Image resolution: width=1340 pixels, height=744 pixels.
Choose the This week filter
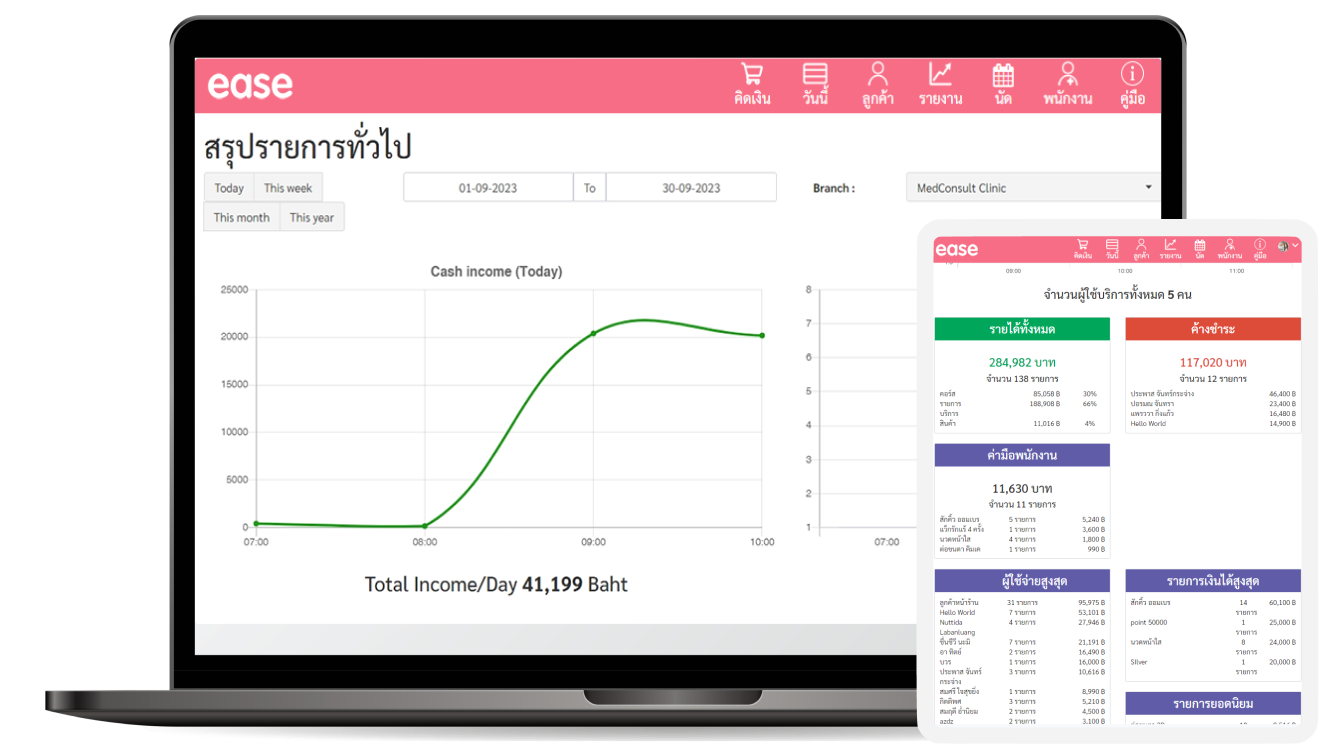(288, 188)
